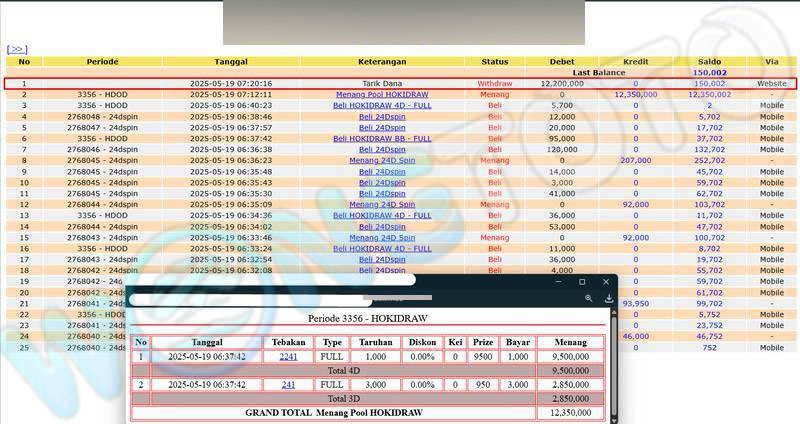
Task: Open Menang 24D Spin entry at 06:36:23
Action: [x=382, y=160]
